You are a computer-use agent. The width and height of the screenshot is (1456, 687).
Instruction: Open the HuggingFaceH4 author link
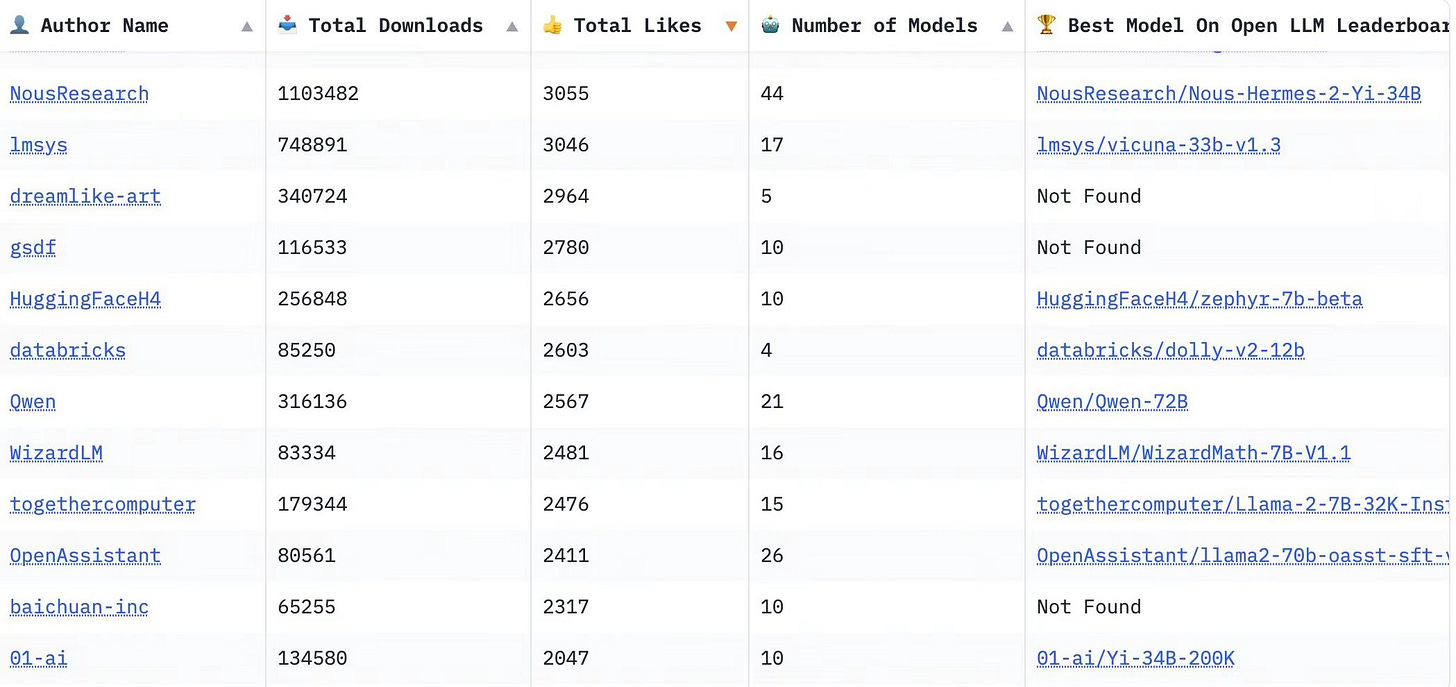tap(85, 299)
